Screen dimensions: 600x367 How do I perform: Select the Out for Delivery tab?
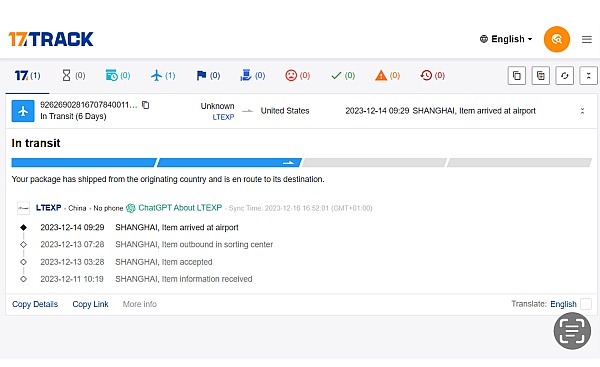click(x=253, y=75)
